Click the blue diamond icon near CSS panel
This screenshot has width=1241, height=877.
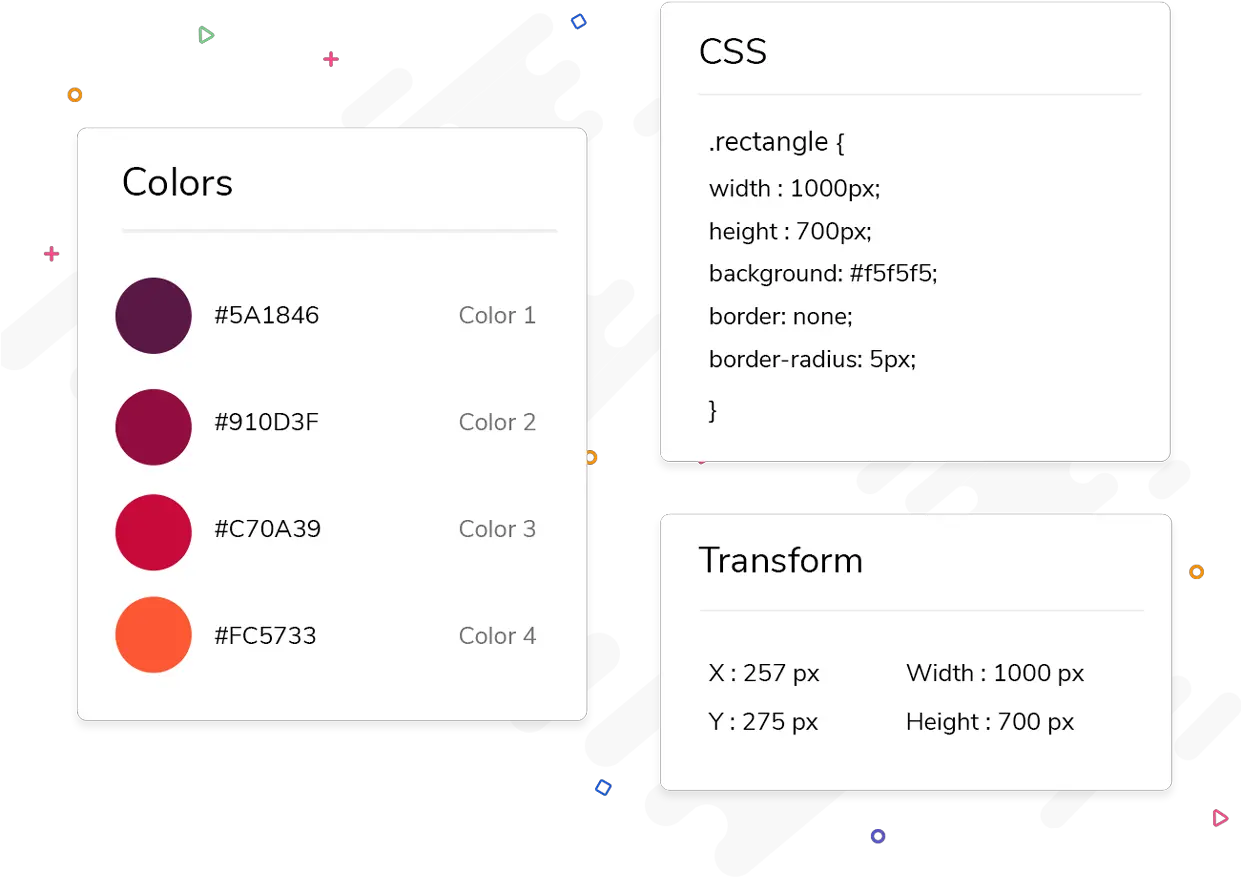click(578, 21)
